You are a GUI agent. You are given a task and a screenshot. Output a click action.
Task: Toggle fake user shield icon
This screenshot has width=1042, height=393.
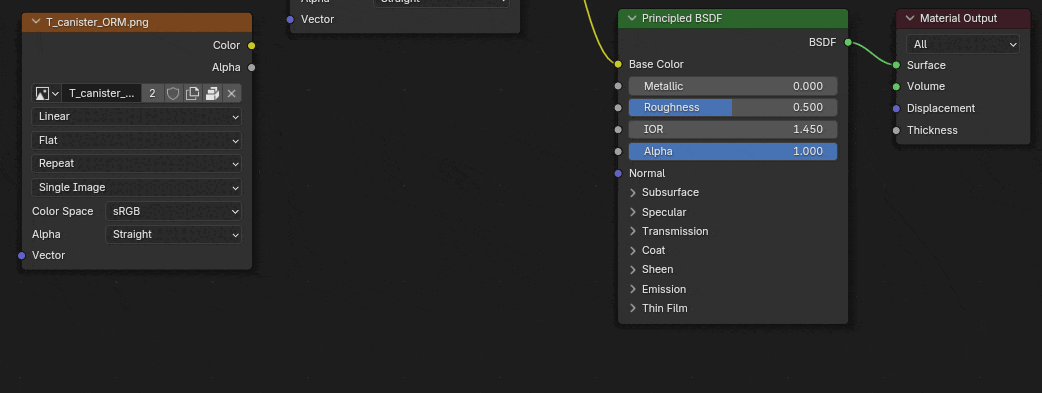point(173,93)
